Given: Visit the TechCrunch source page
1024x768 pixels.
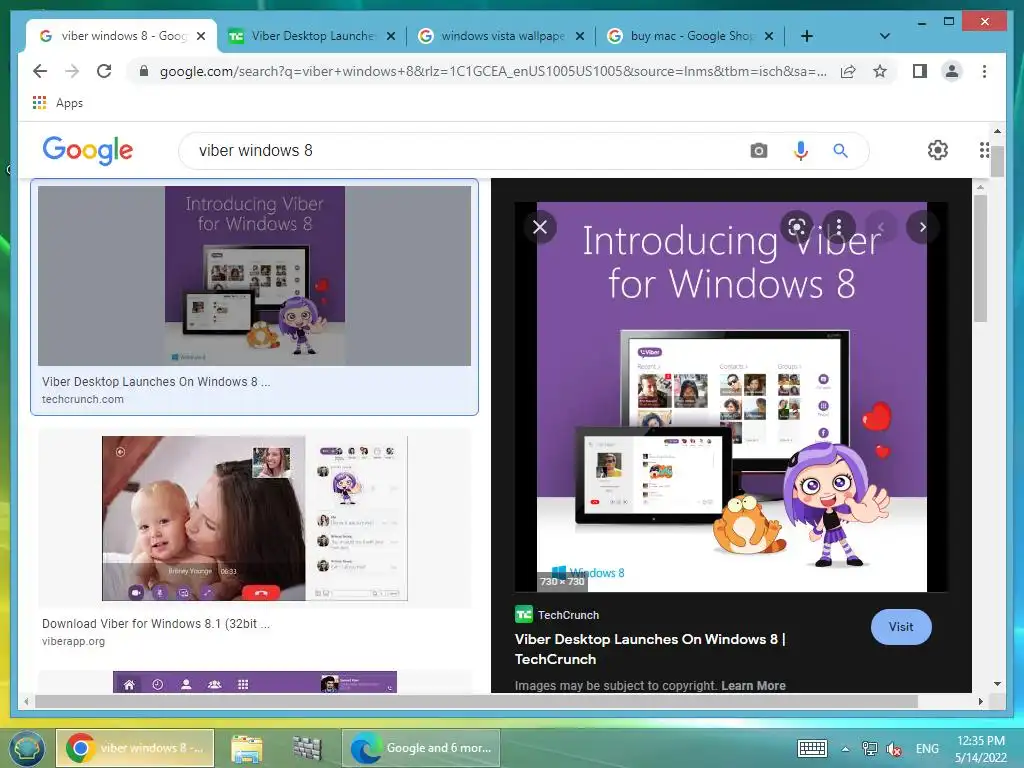Looking at the screenshot, I should 901,627.
